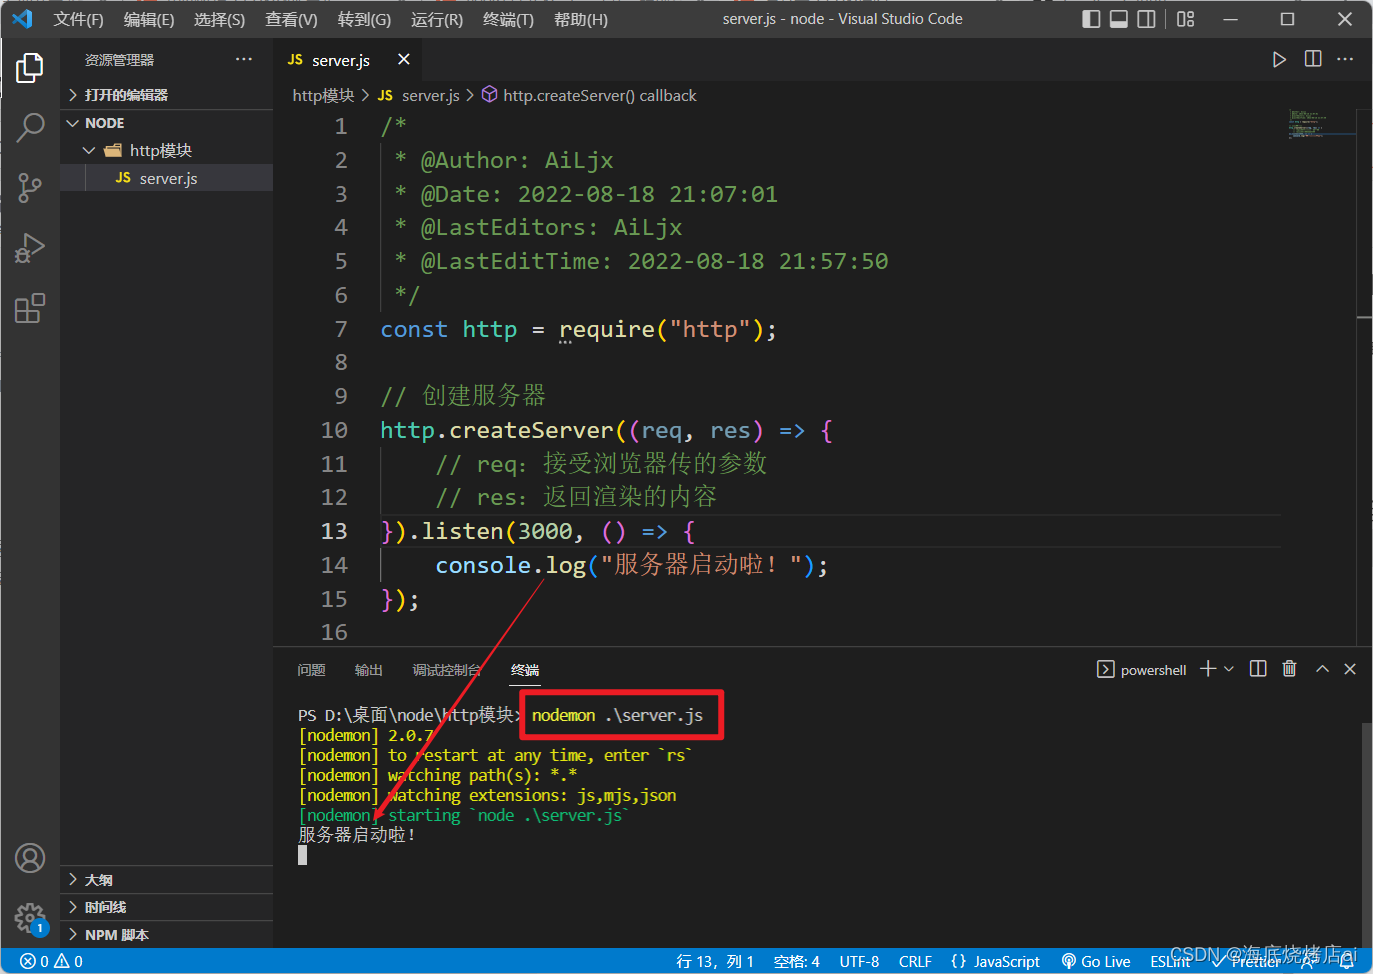1373x974 pixels.
Task: Open the Extensions view
Action: pyautogui.click(x=30, y=308)
